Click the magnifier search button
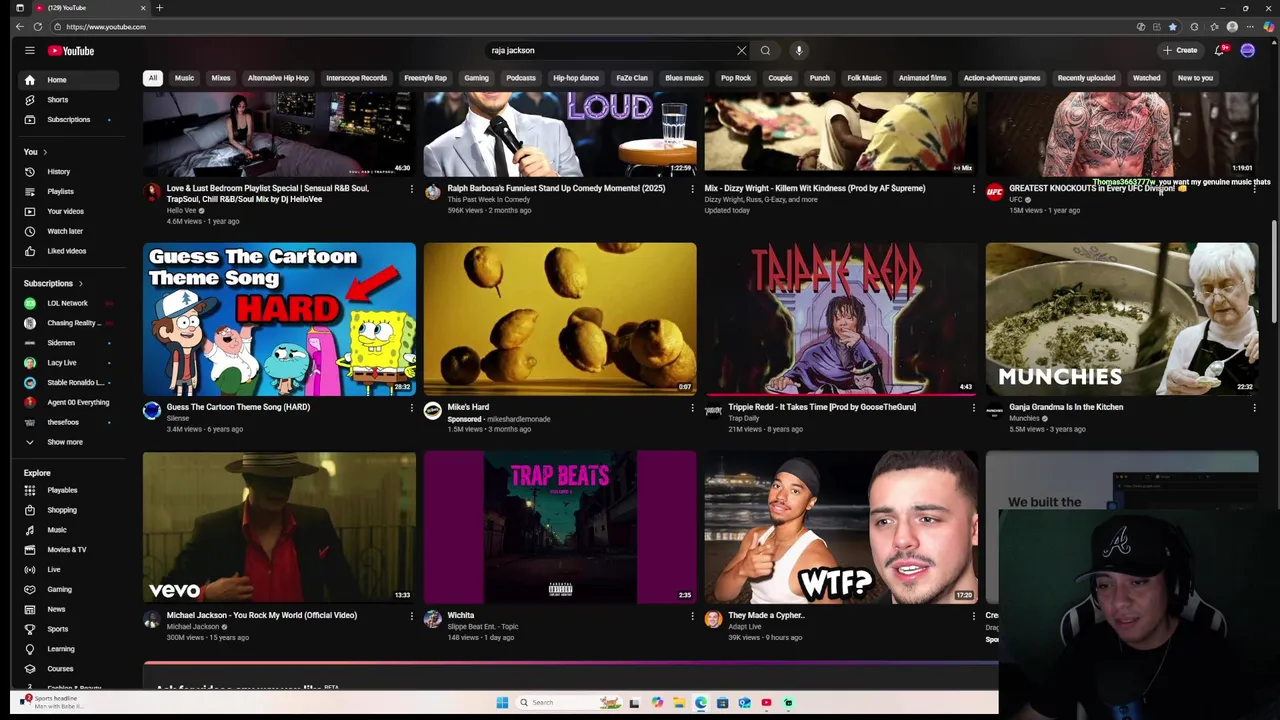 (765, 50)
